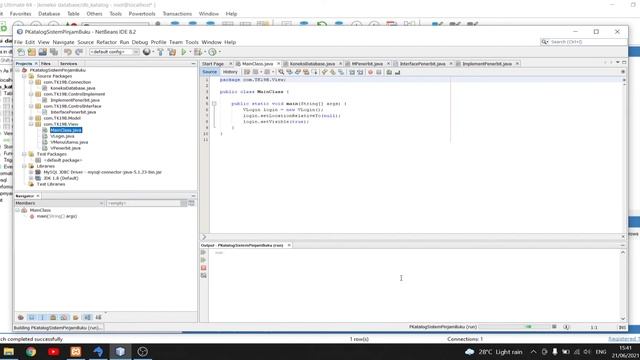Viewport: 640px width, 360px height.
Task: Toggle Fully Qualified Names filter in Navigator
Action: click(76, 317)
